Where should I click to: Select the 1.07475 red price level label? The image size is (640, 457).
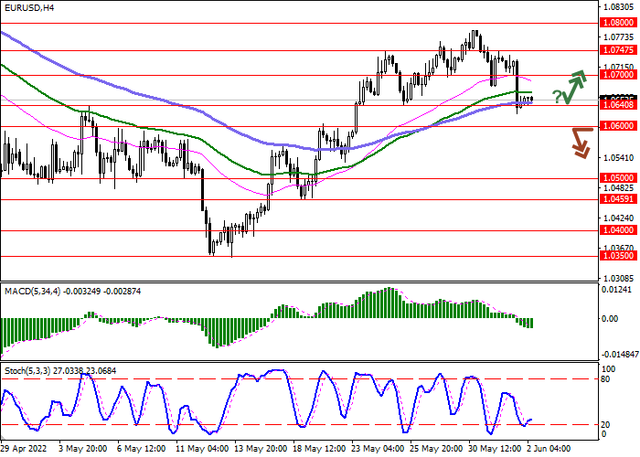619,50
